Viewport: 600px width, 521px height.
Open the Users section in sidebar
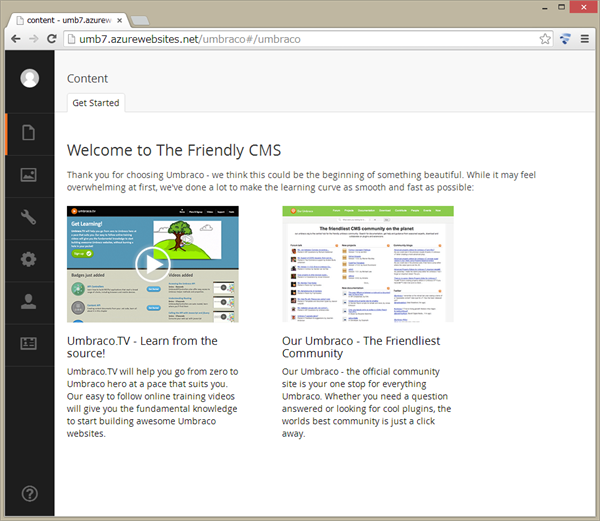pos(30,301)
